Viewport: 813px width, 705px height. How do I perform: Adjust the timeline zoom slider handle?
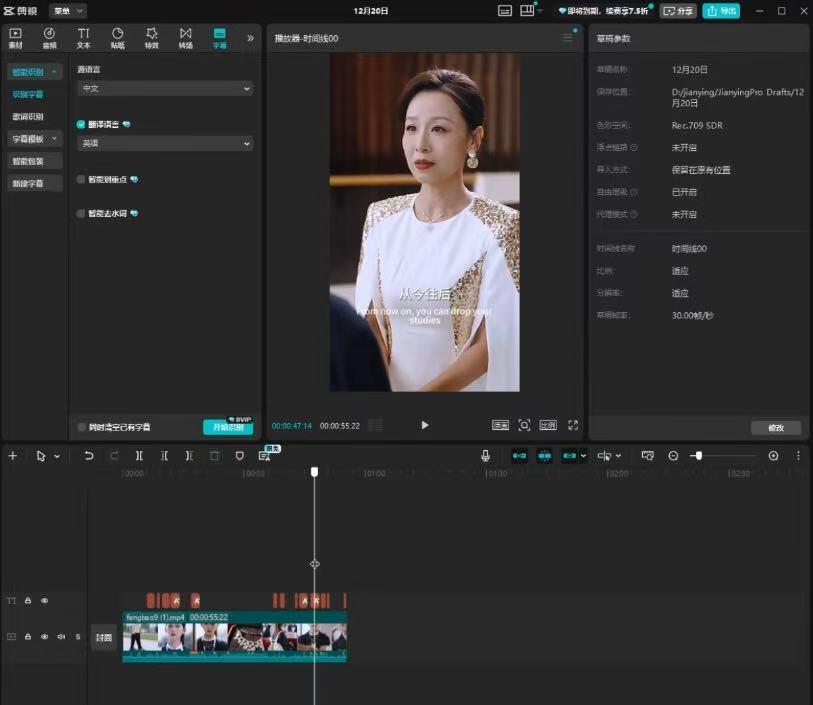pos(699,456)
